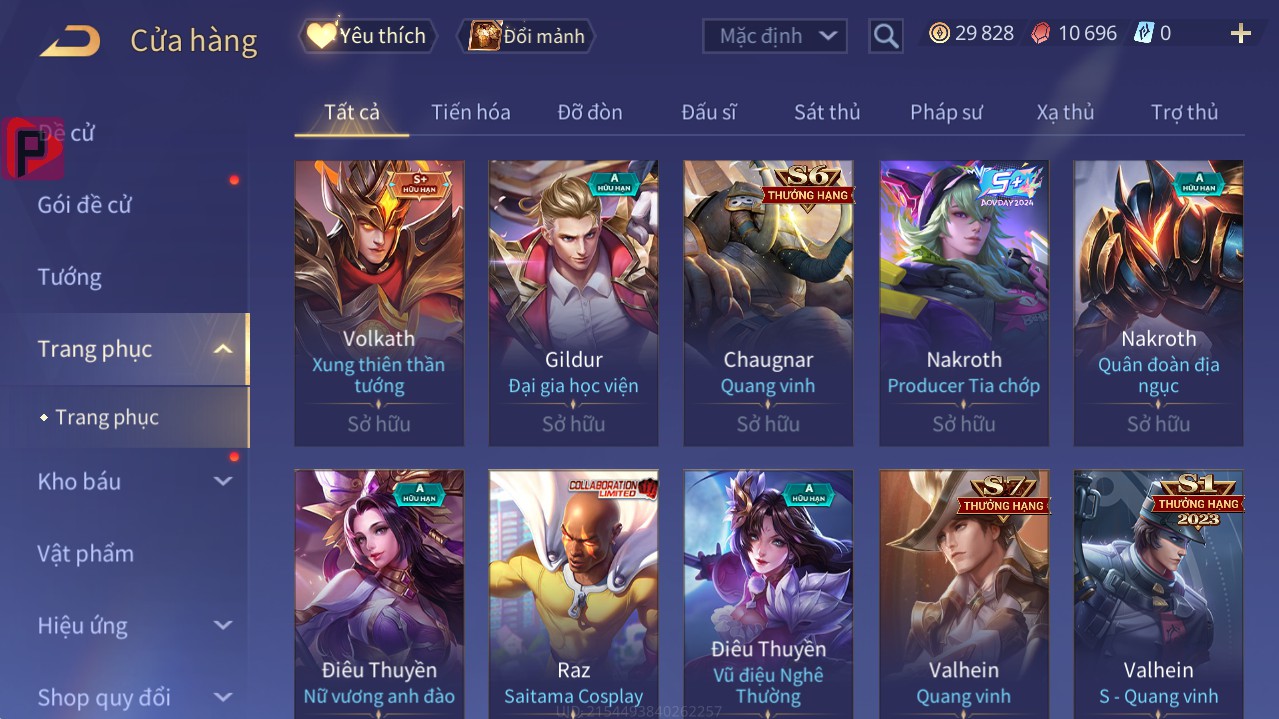Expand the Shop quy đổi section
The image size is (1279, 719).
(x=223, y=697)
